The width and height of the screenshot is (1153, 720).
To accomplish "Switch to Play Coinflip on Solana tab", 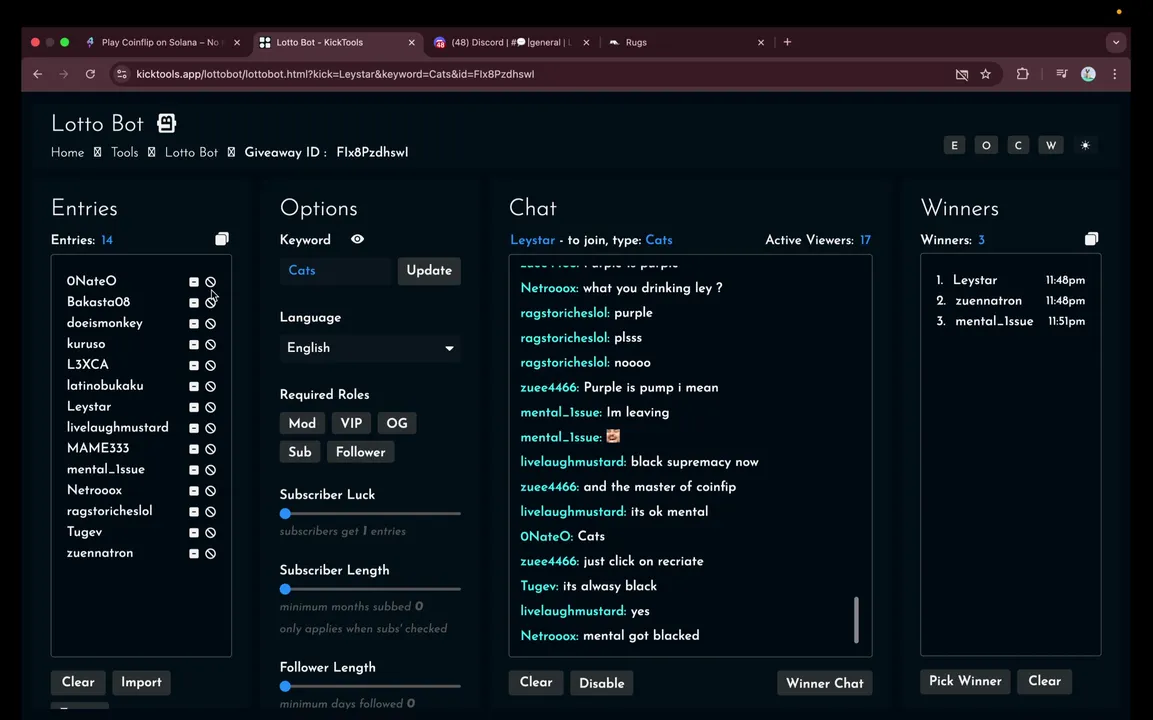I will tap(161, 43).
